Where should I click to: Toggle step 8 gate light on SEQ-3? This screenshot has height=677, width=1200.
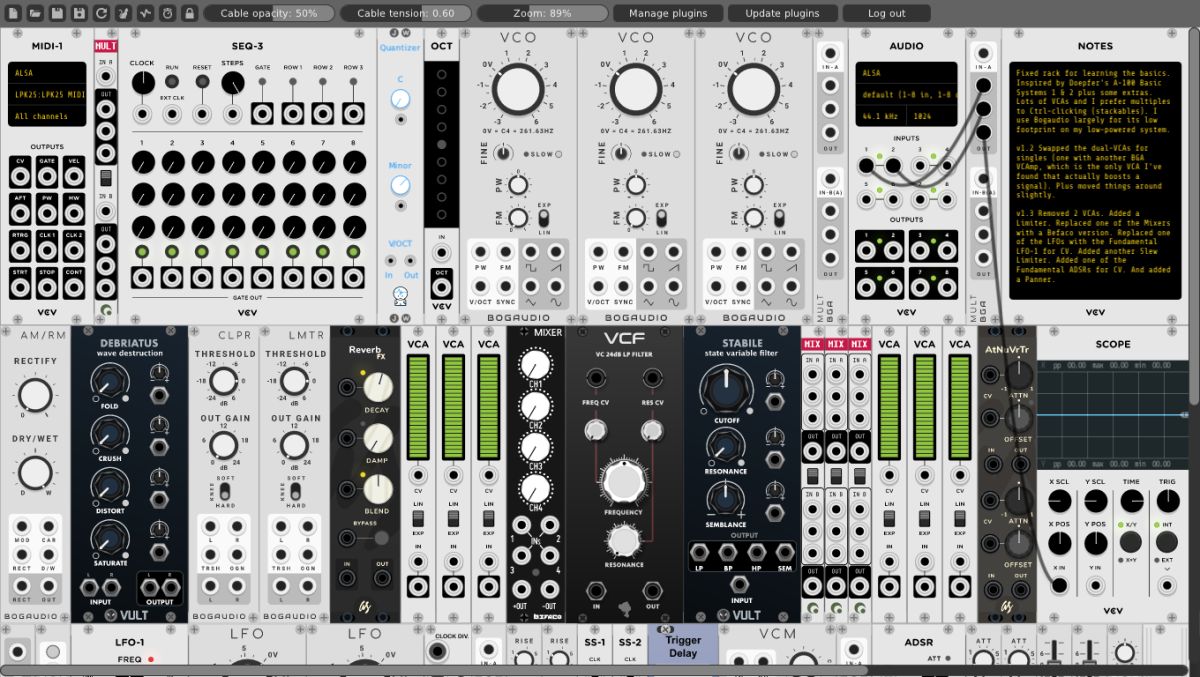[x=352, y=251]
